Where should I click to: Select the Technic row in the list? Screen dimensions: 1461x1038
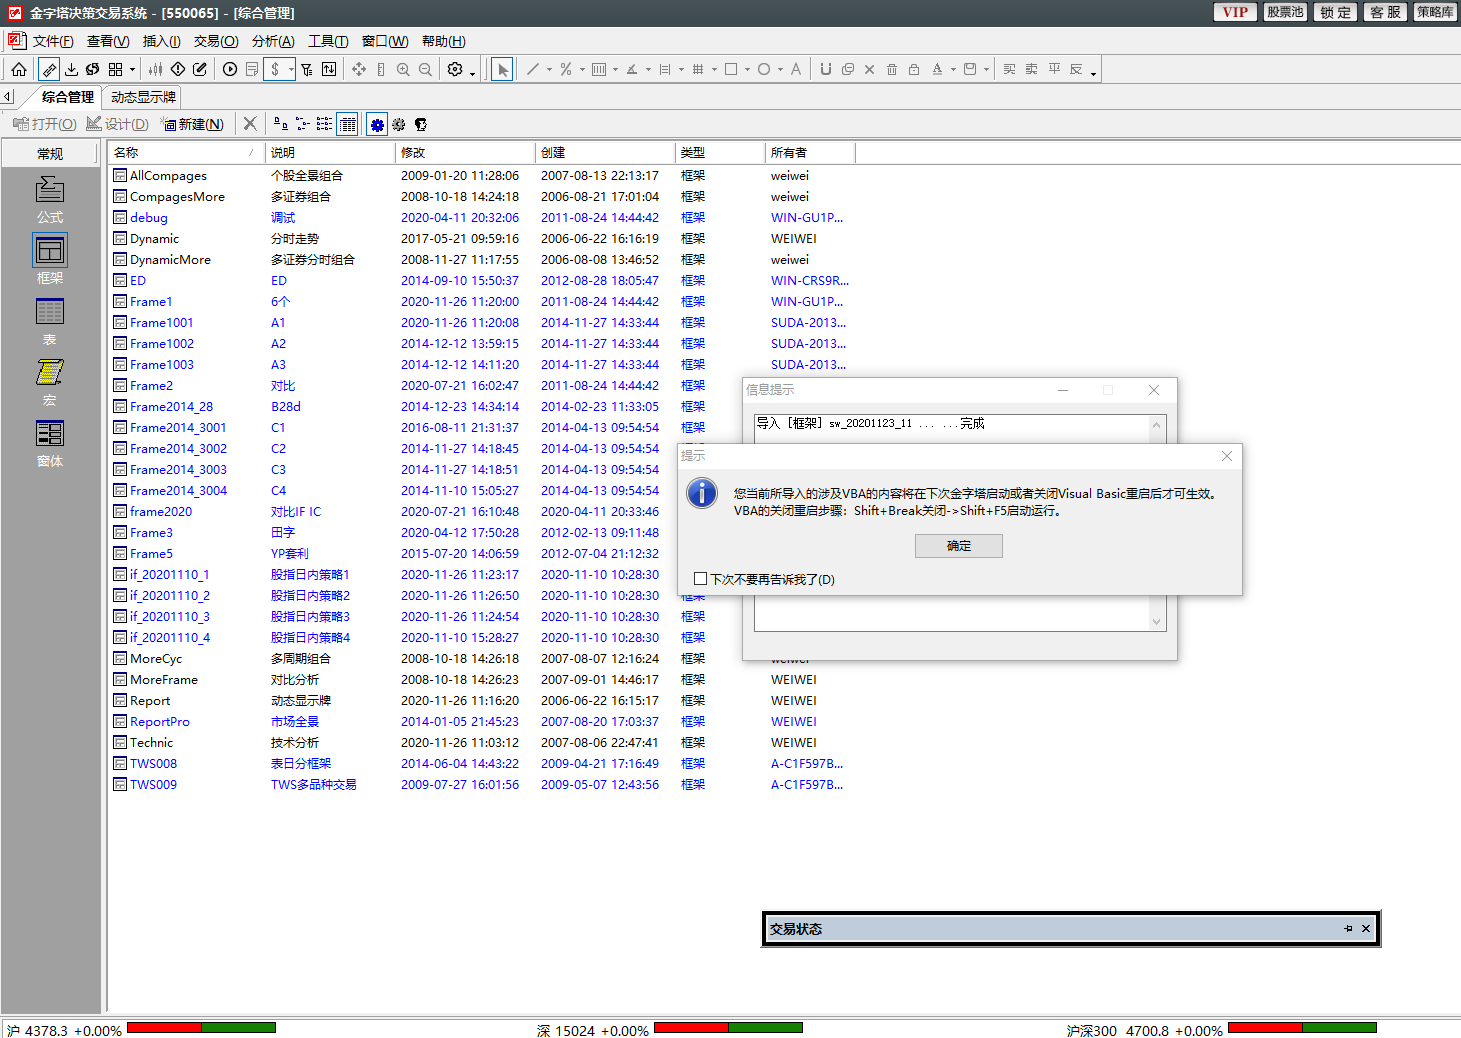[151, 743]
